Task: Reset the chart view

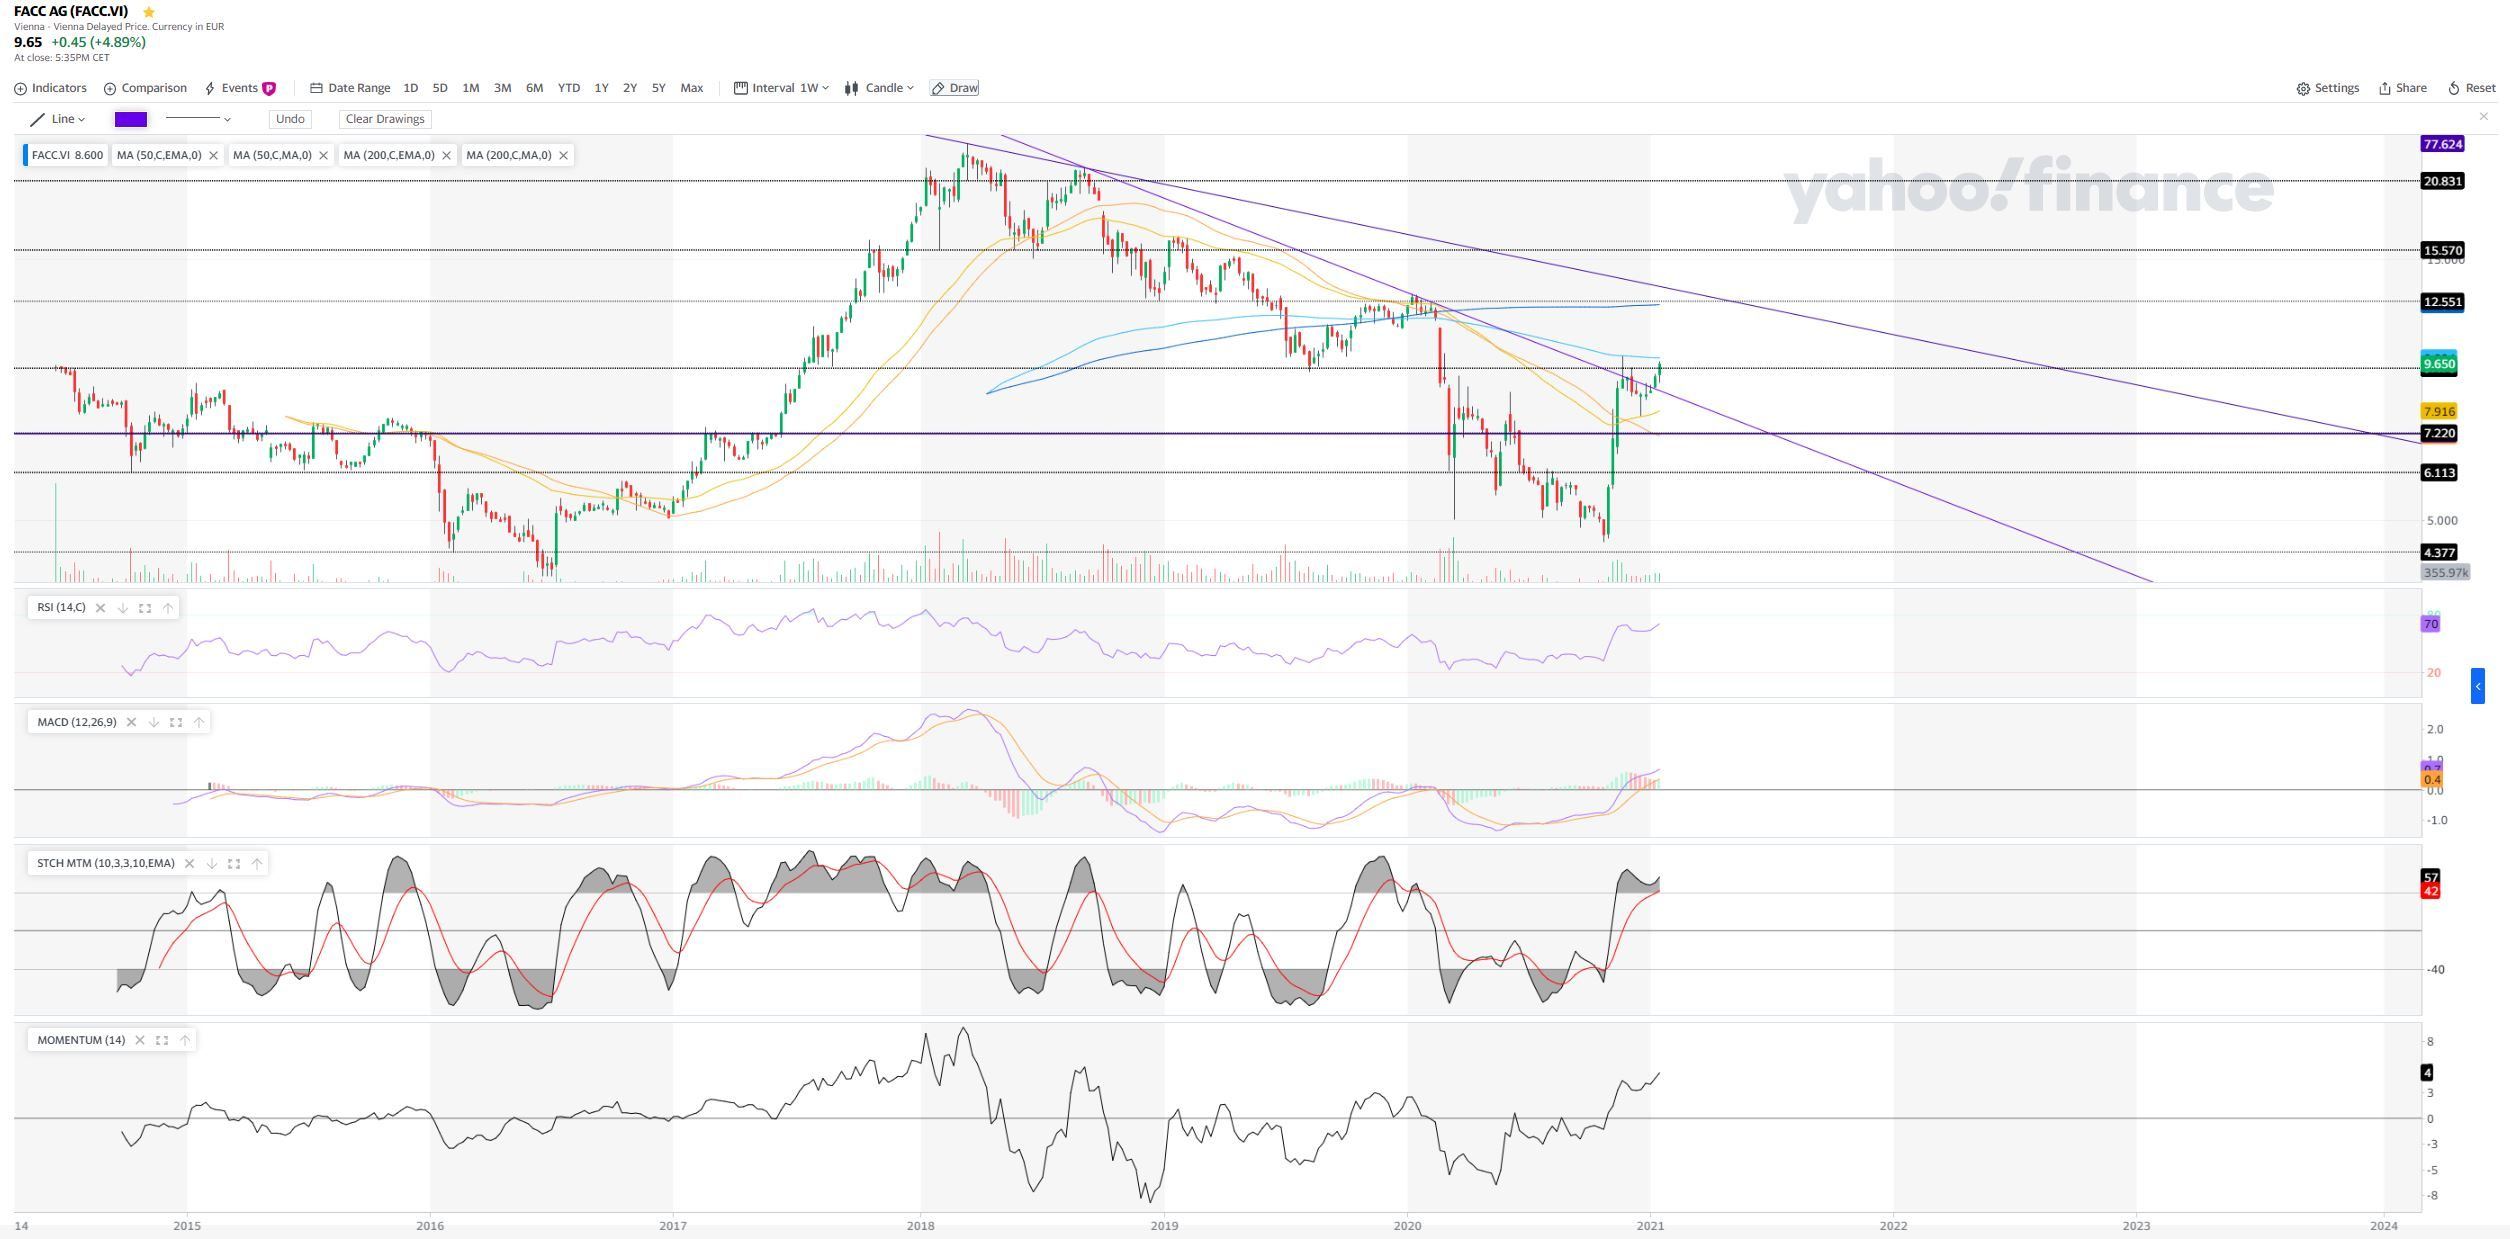Action: click(x=2471, y=88)
